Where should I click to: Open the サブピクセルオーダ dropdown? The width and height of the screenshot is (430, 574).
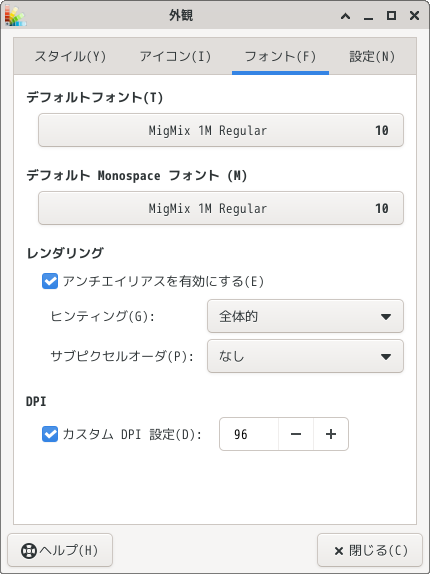click(305, 356)
